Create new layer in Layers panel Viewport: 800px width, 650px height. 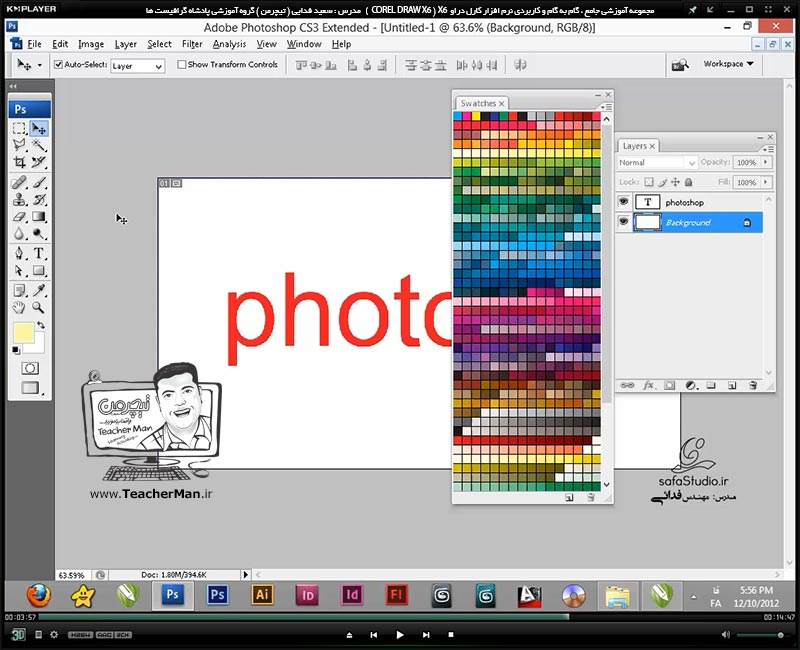[x=732, y=385]
